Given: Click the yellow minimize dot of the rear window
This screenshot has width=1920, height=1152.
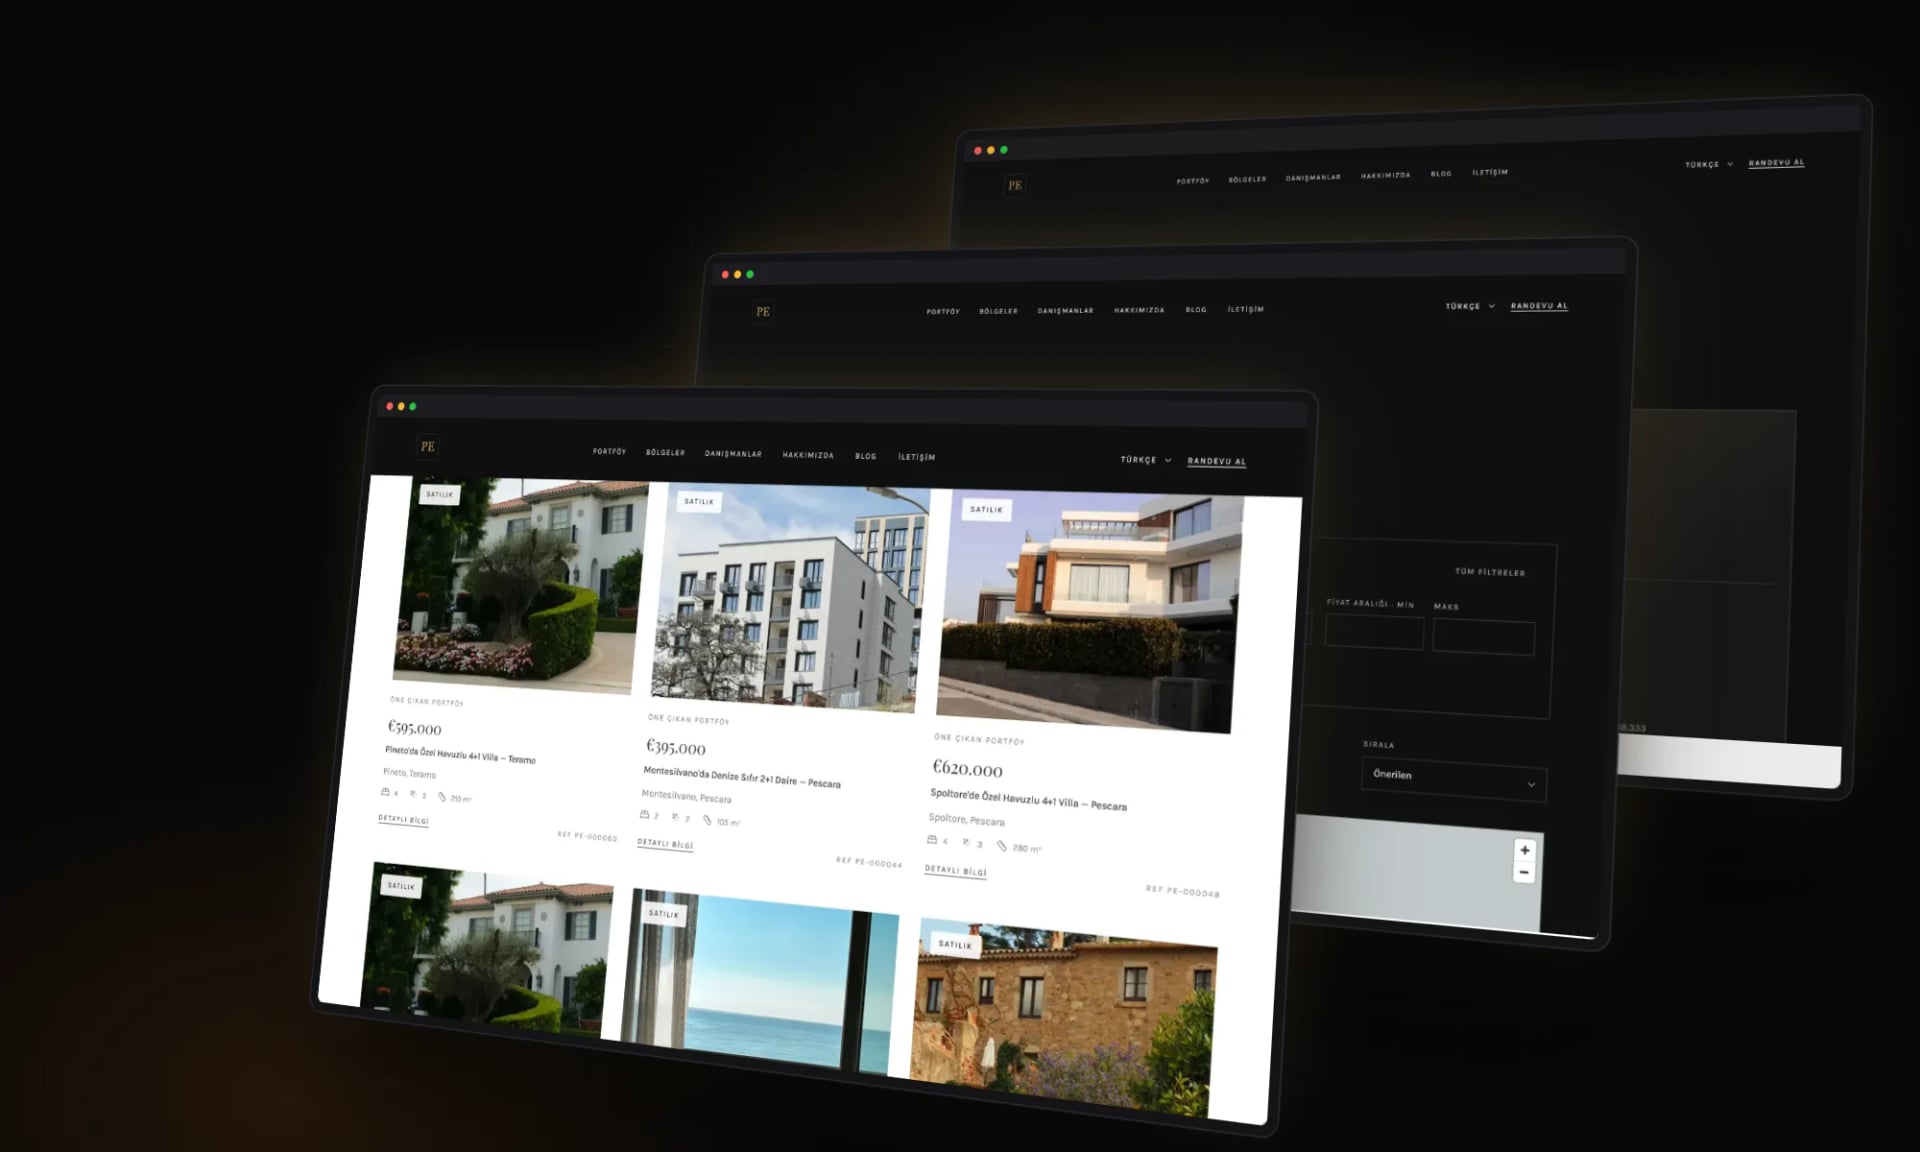Looking at the screenshot, I should click(991, 150).
